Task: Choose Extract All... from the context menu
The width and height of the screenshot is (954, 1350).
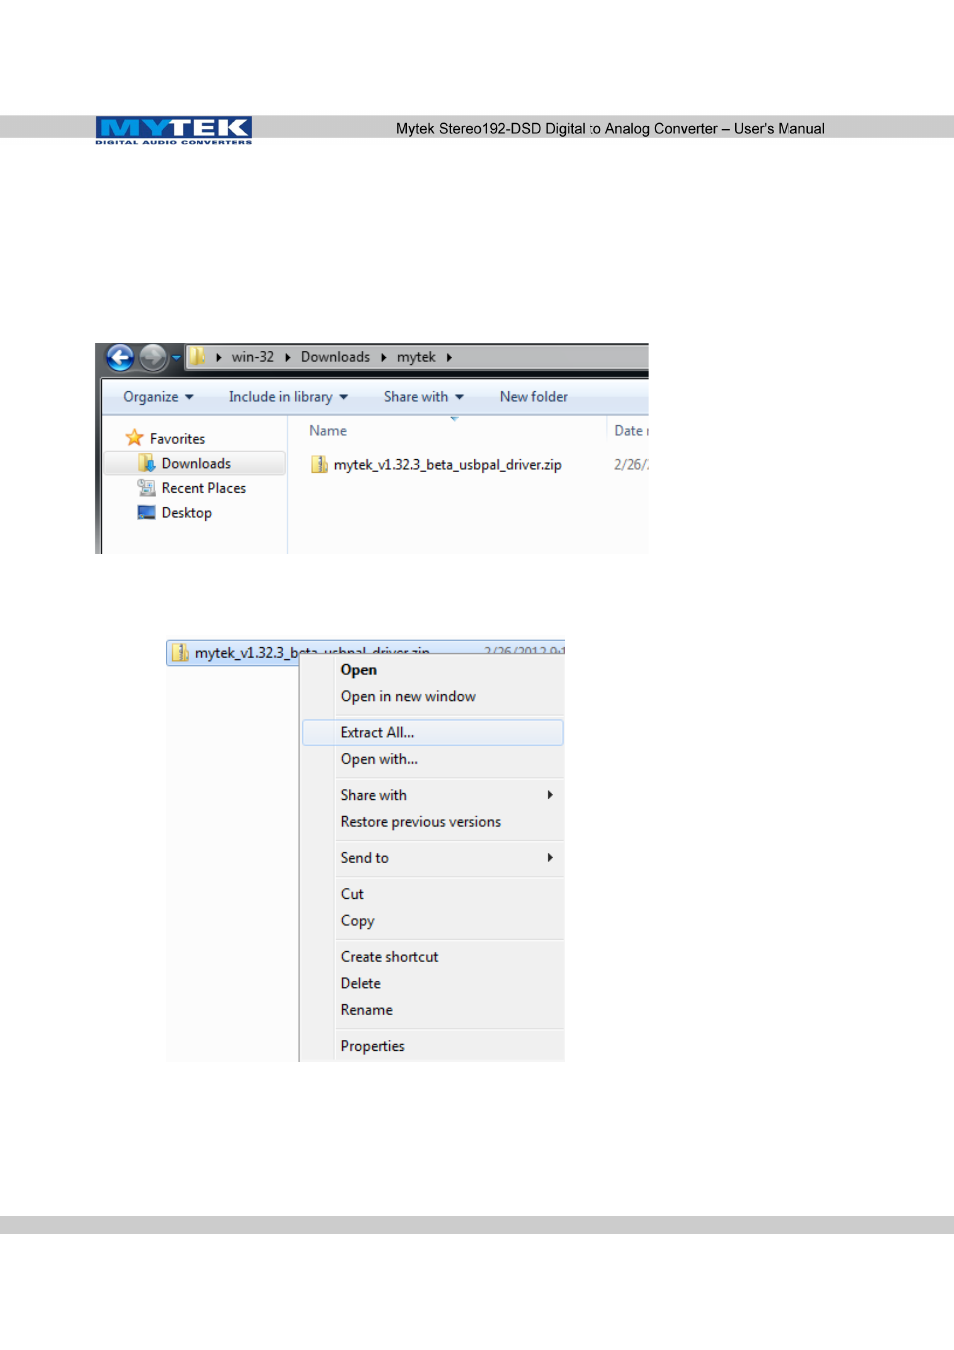Action: click(x=433, y=733)
